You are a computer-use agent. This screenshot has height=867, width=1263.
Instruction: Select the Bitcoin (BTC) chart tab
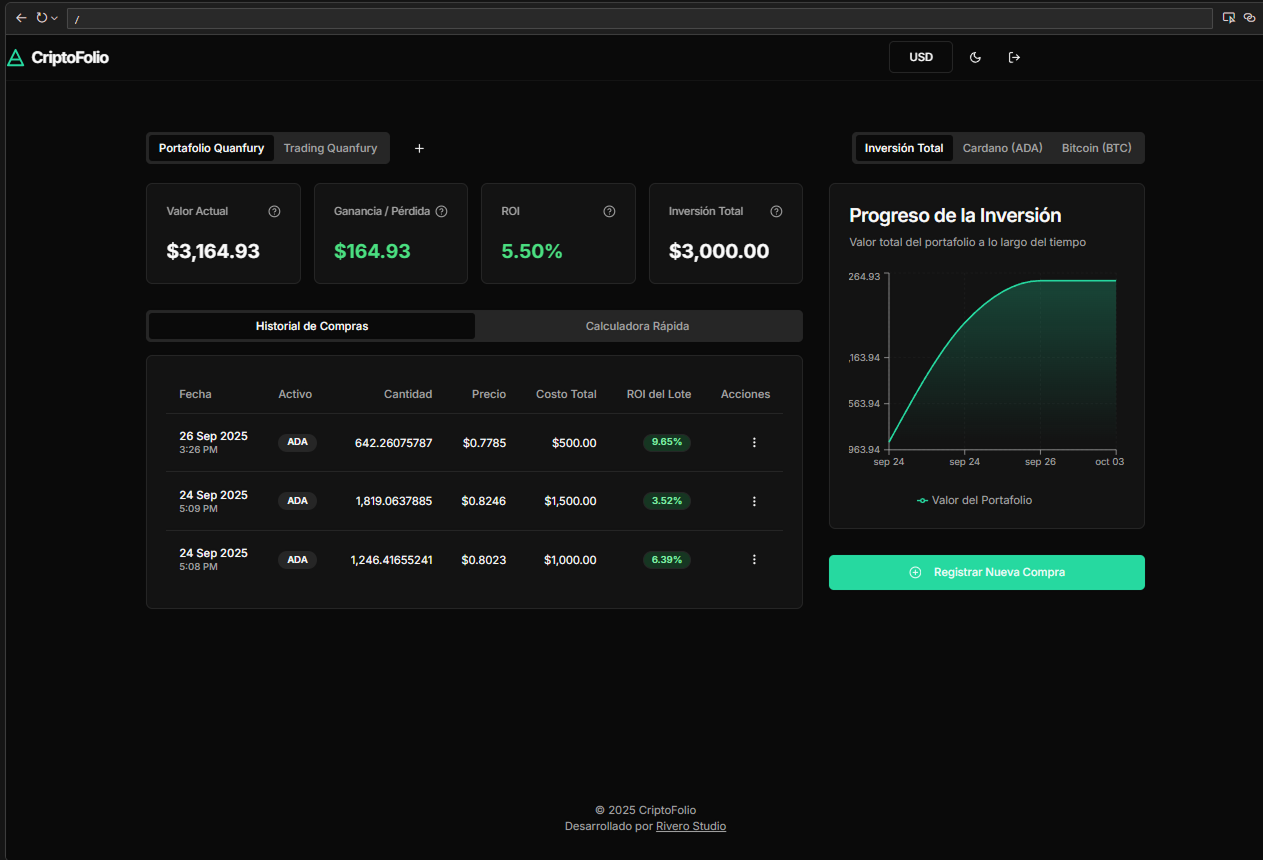tap(1096, 149)
